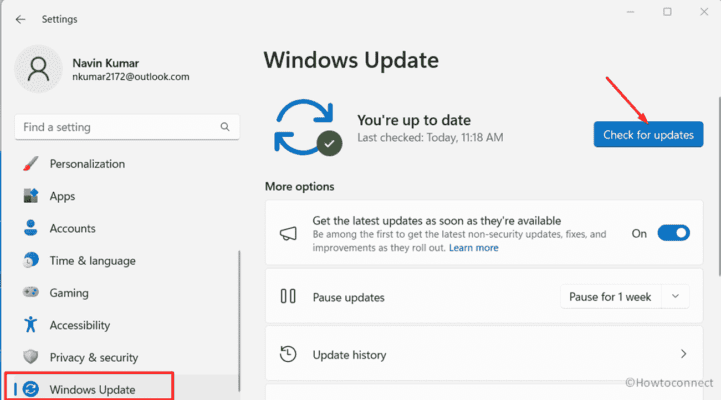Viewport: 721px width, 400px height.
Task: Click the sidebar navigation scrollbar
Action: point(239,320)
